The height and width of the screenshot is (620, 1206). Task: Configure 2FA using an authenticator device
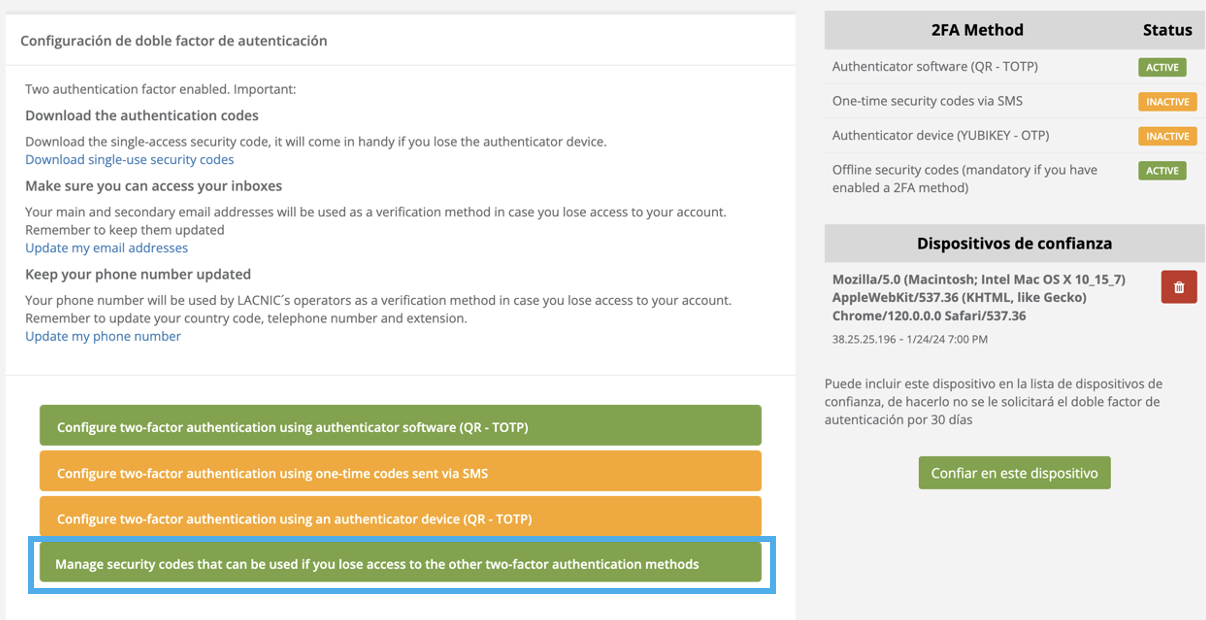pyautogui.click(x=400, y=518)
